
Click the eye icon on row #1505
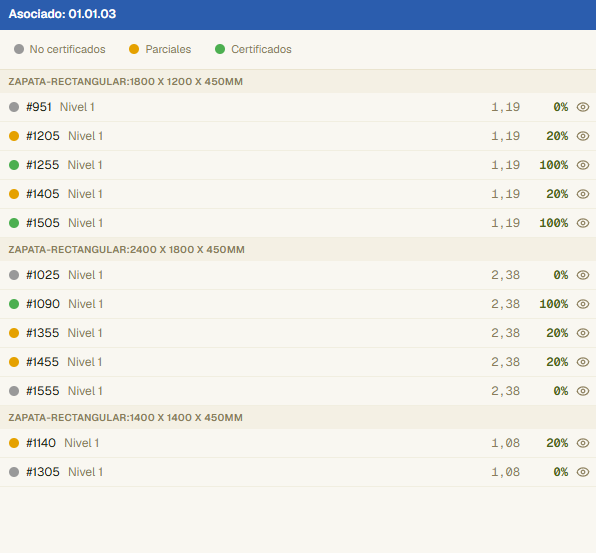coord(583,223)
